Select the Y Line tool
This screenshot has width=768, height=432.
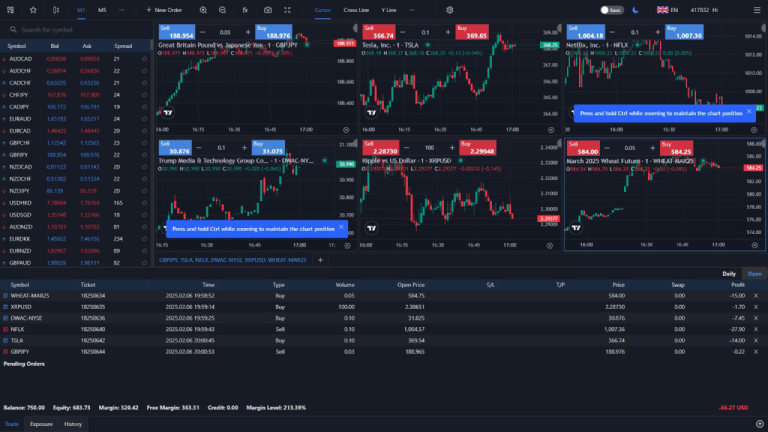coord(389,10)
